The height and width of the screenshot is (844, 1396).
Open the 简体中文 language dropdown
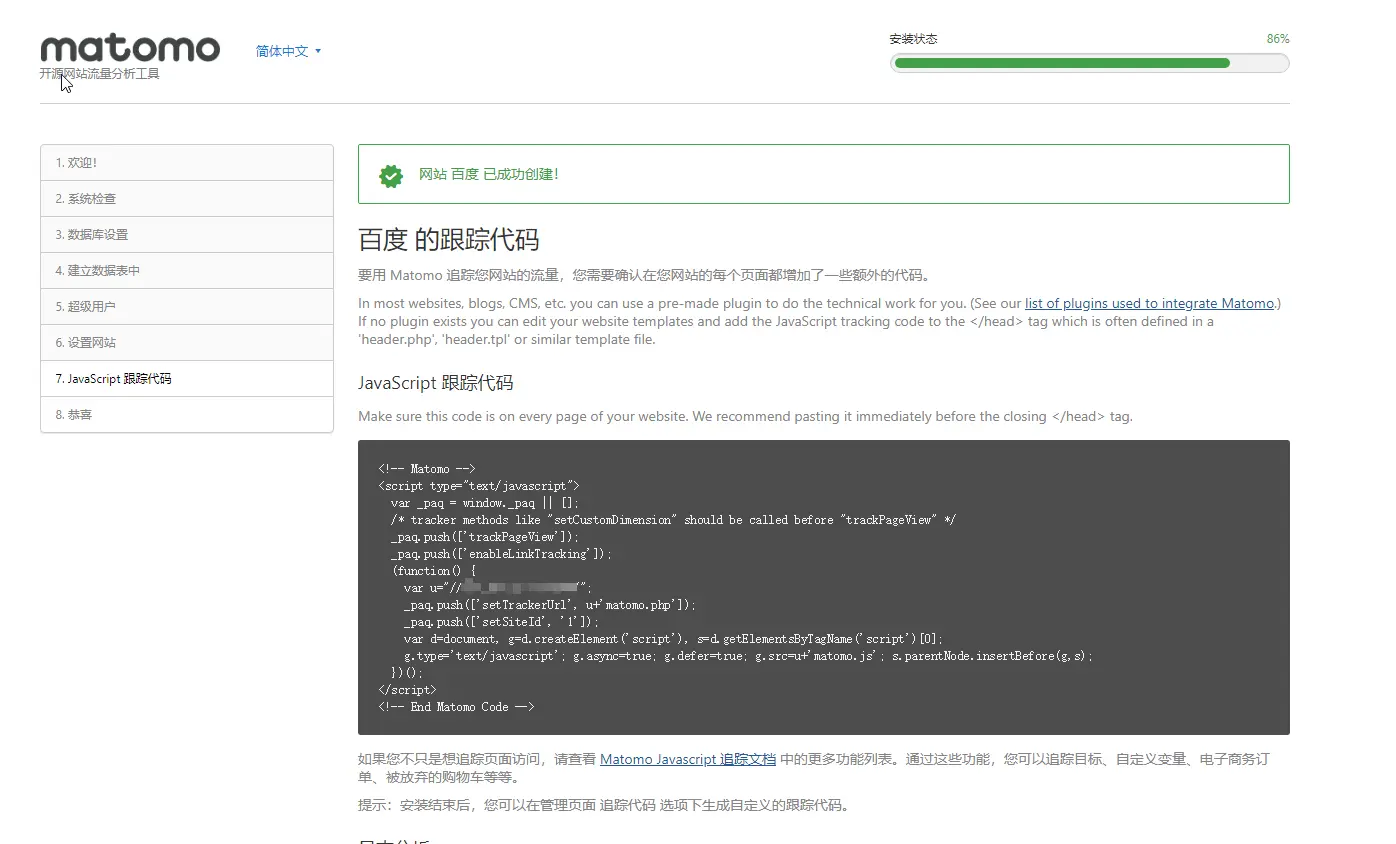(289, 51)
